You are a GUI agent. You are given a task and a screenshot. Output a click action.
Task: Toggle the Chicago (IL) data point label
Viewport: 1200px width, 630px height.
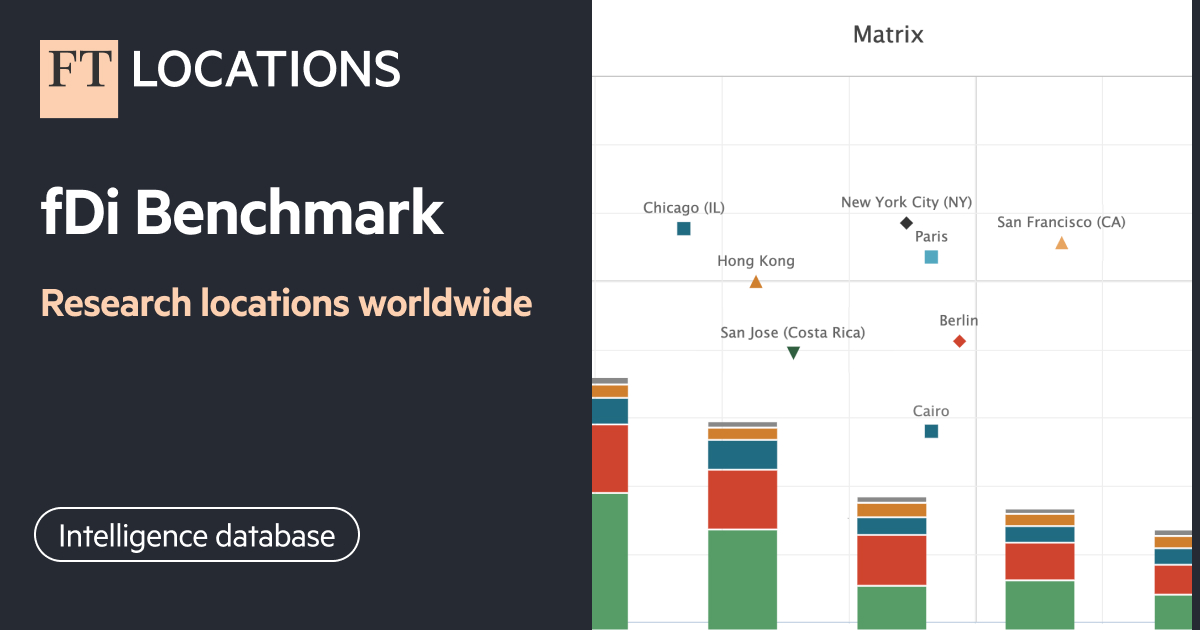(x=684, y=207)
